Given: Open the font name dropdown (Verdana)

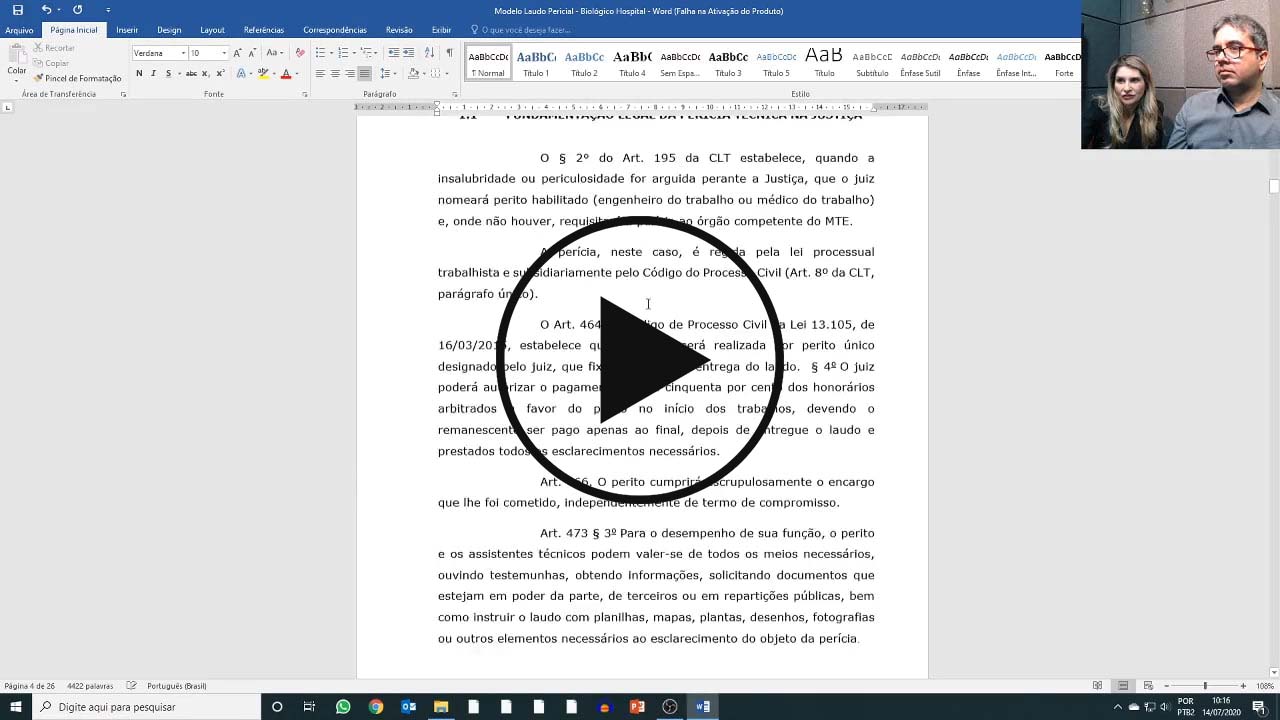Looking at the screenshot, I should tap(183, 53).
